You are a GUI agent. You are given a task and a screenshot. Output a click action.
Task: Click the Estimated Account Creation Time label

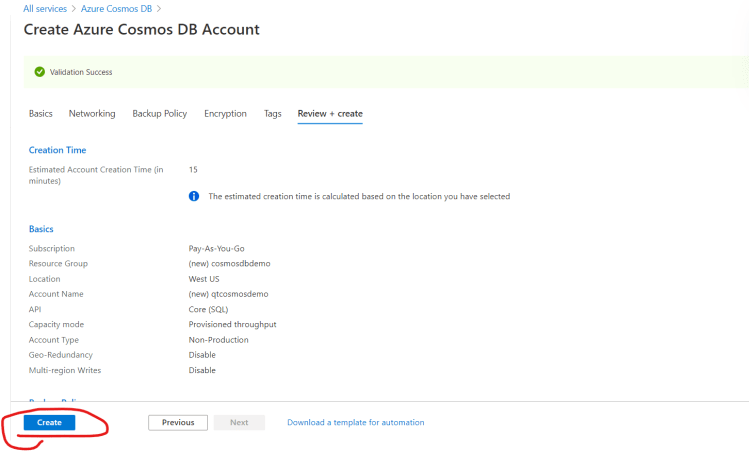(x=96, y=175)
